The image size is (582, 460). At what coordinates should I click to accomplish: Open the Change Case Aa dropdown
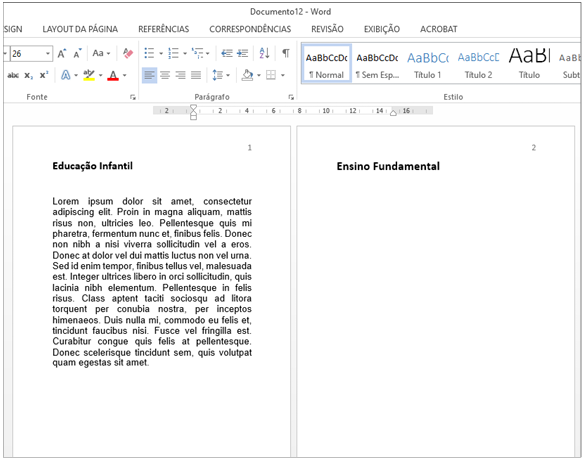point(101,53)
